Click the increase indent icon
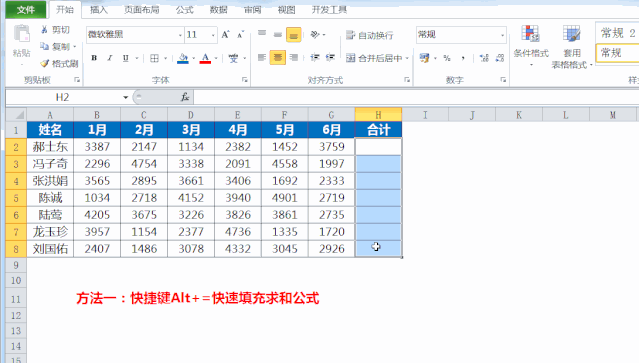Screen dimensions: 639x363 pos(330,58)
